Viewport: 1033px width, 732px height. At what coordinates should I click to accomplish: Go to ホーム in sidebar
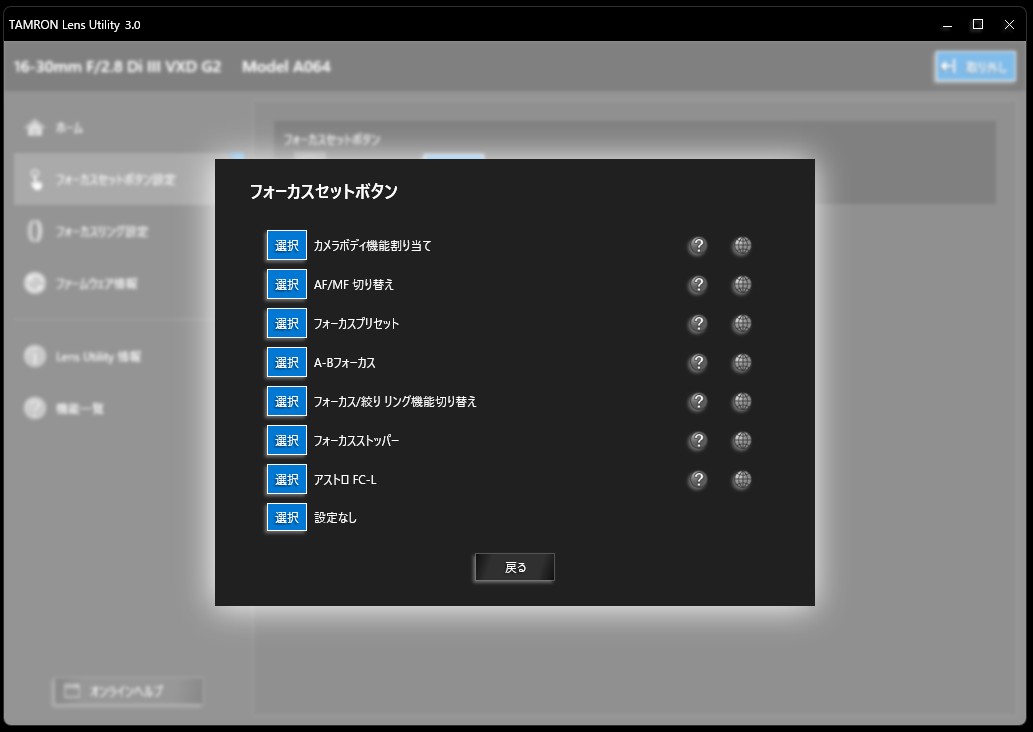point(68,128)
